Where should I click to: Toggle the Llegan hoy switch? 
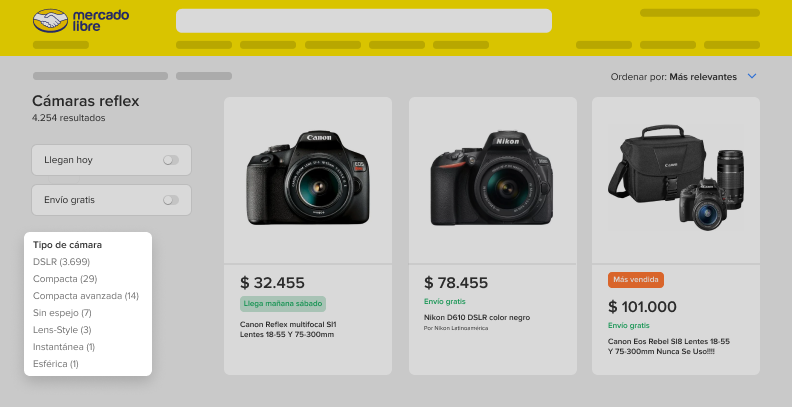click(171, 160)
